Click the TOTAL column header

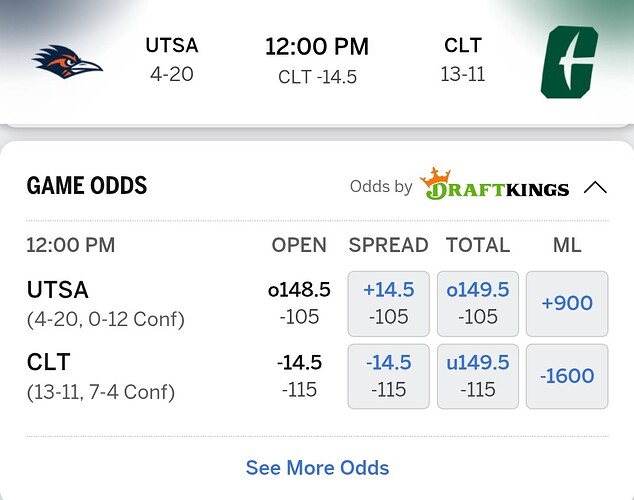[x=478, y=245]
